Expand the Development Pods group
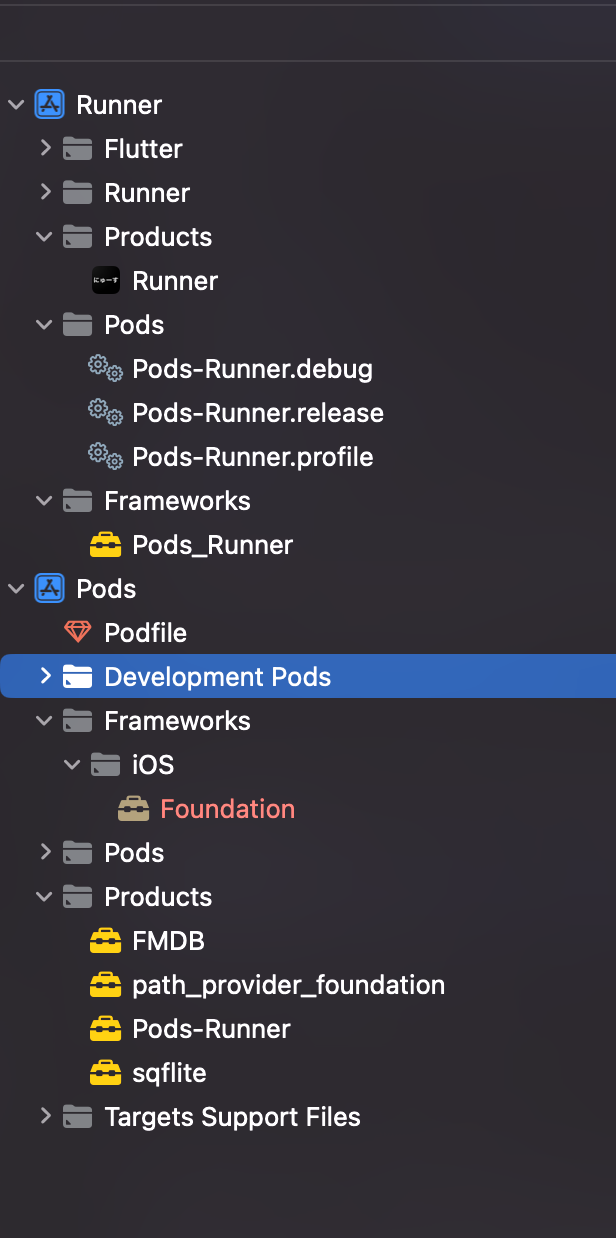 click(x=45, y=676)
